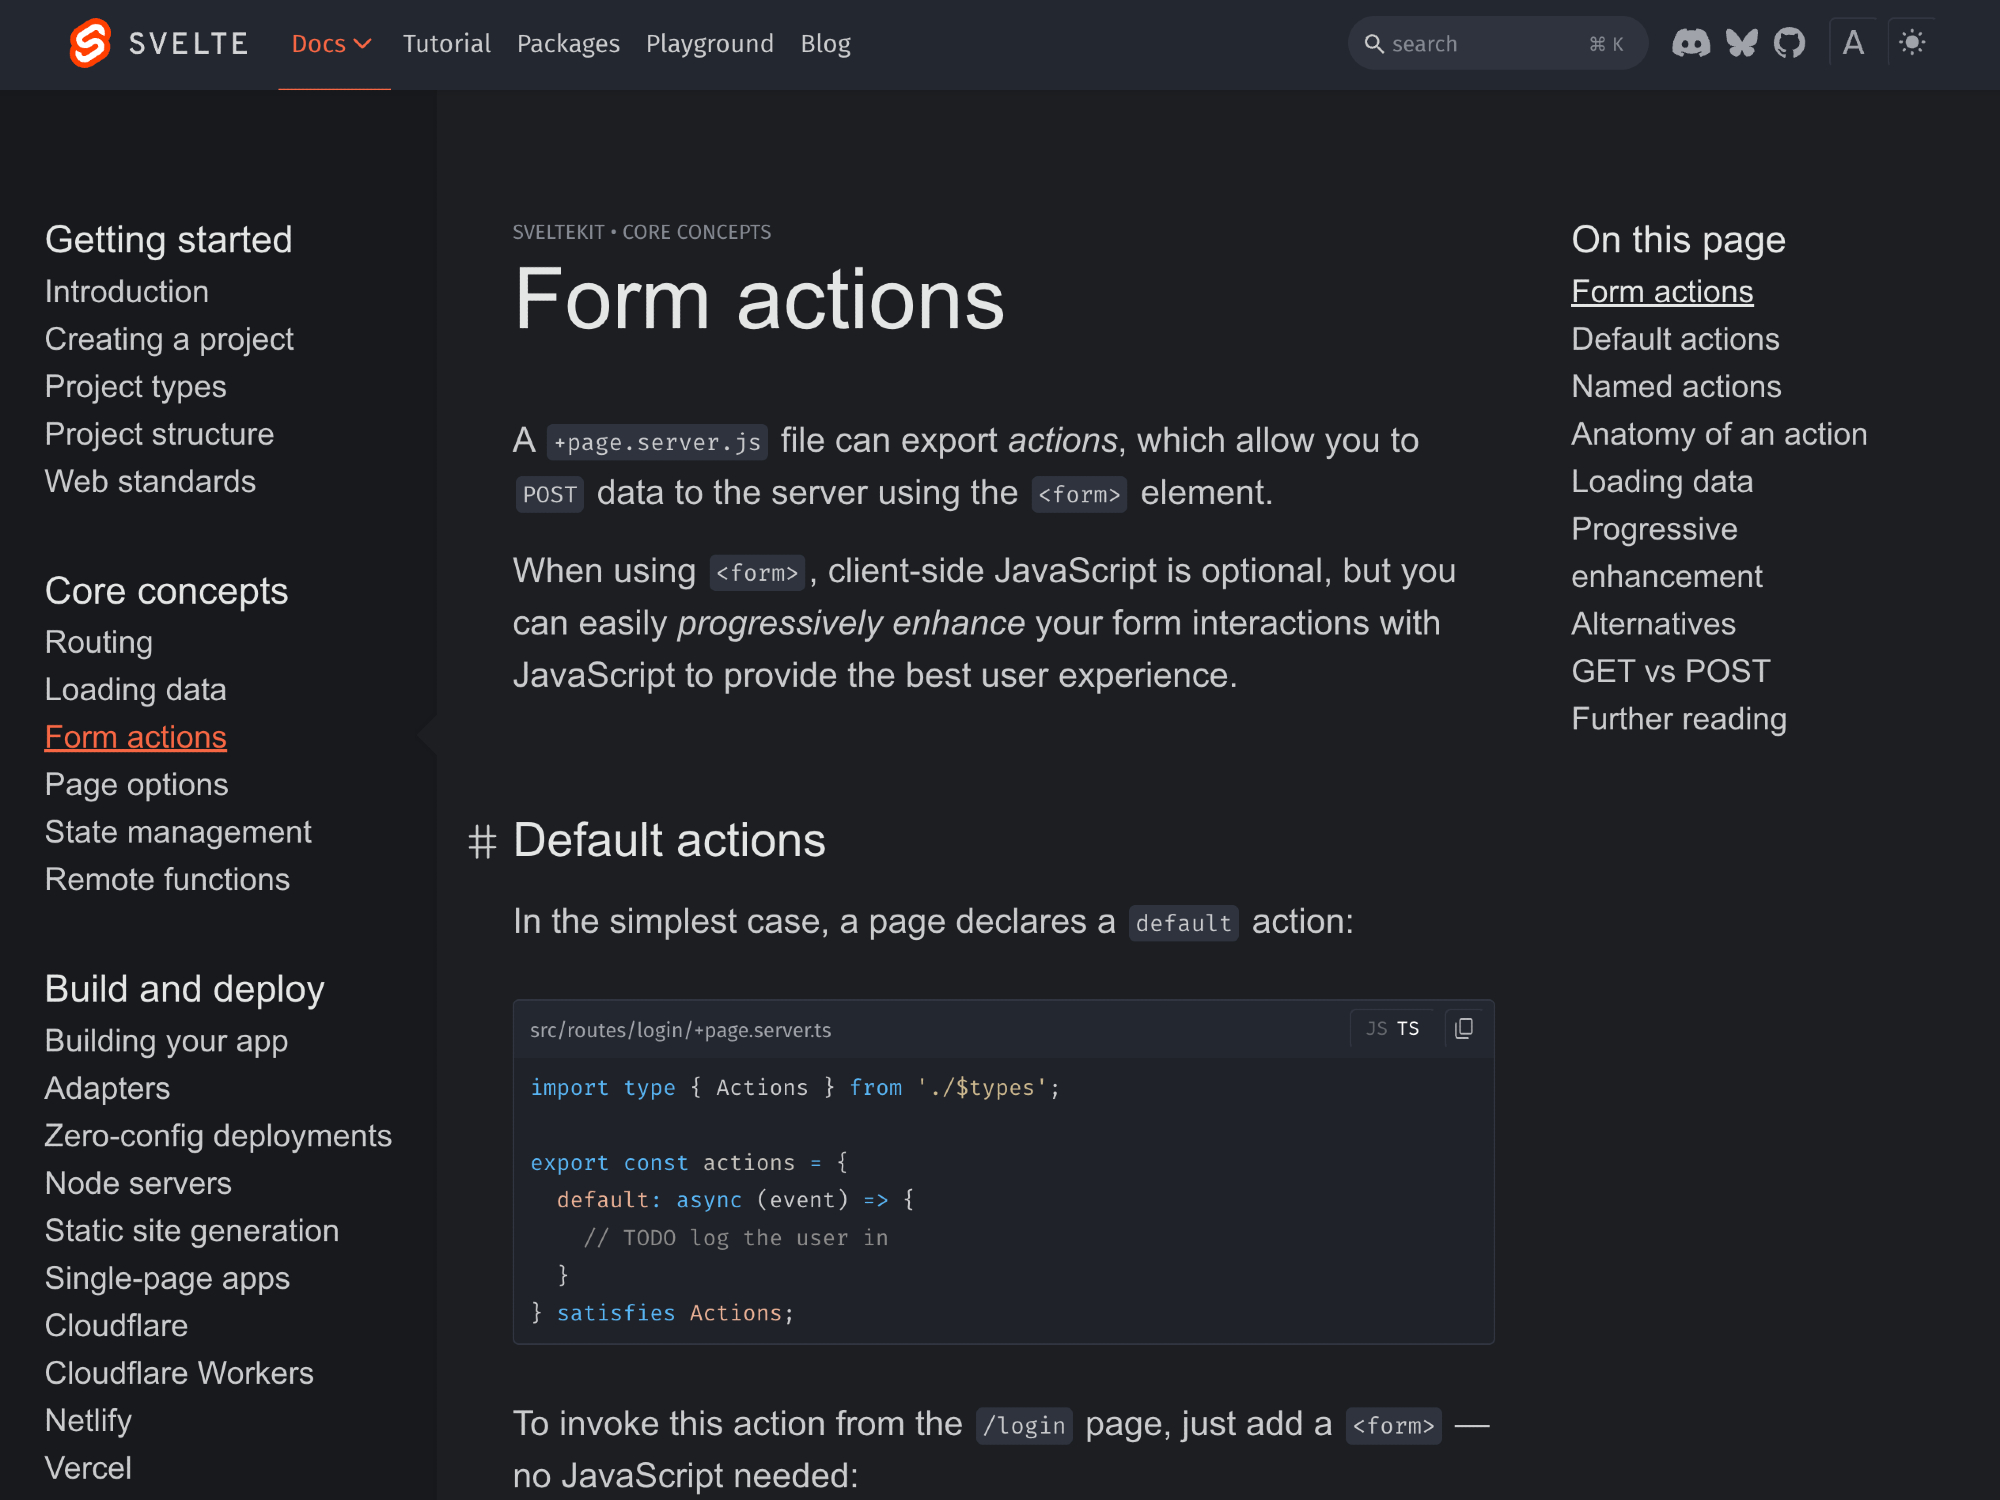
Task: Open the Bluesky butterfly icon link
Action: (x=1741, y=43)
